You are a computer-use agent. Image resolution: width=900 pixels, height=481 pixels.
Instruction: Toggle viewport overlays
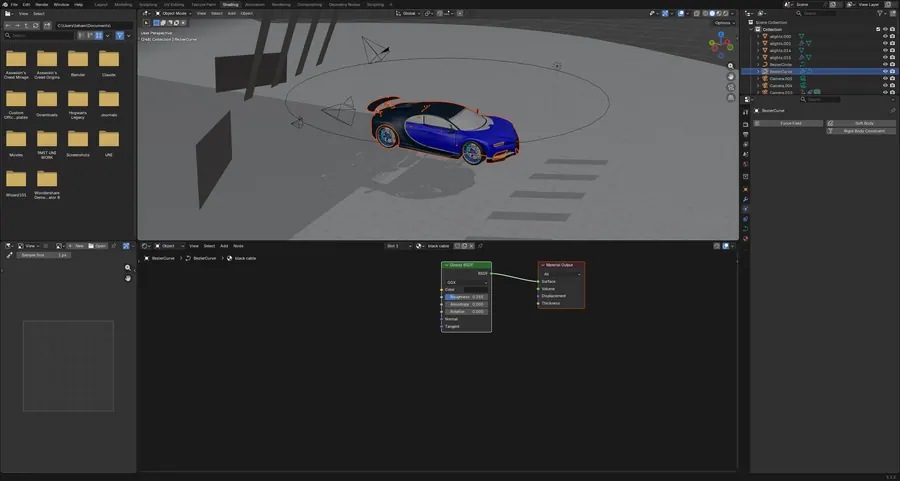[x=681, y=13]
